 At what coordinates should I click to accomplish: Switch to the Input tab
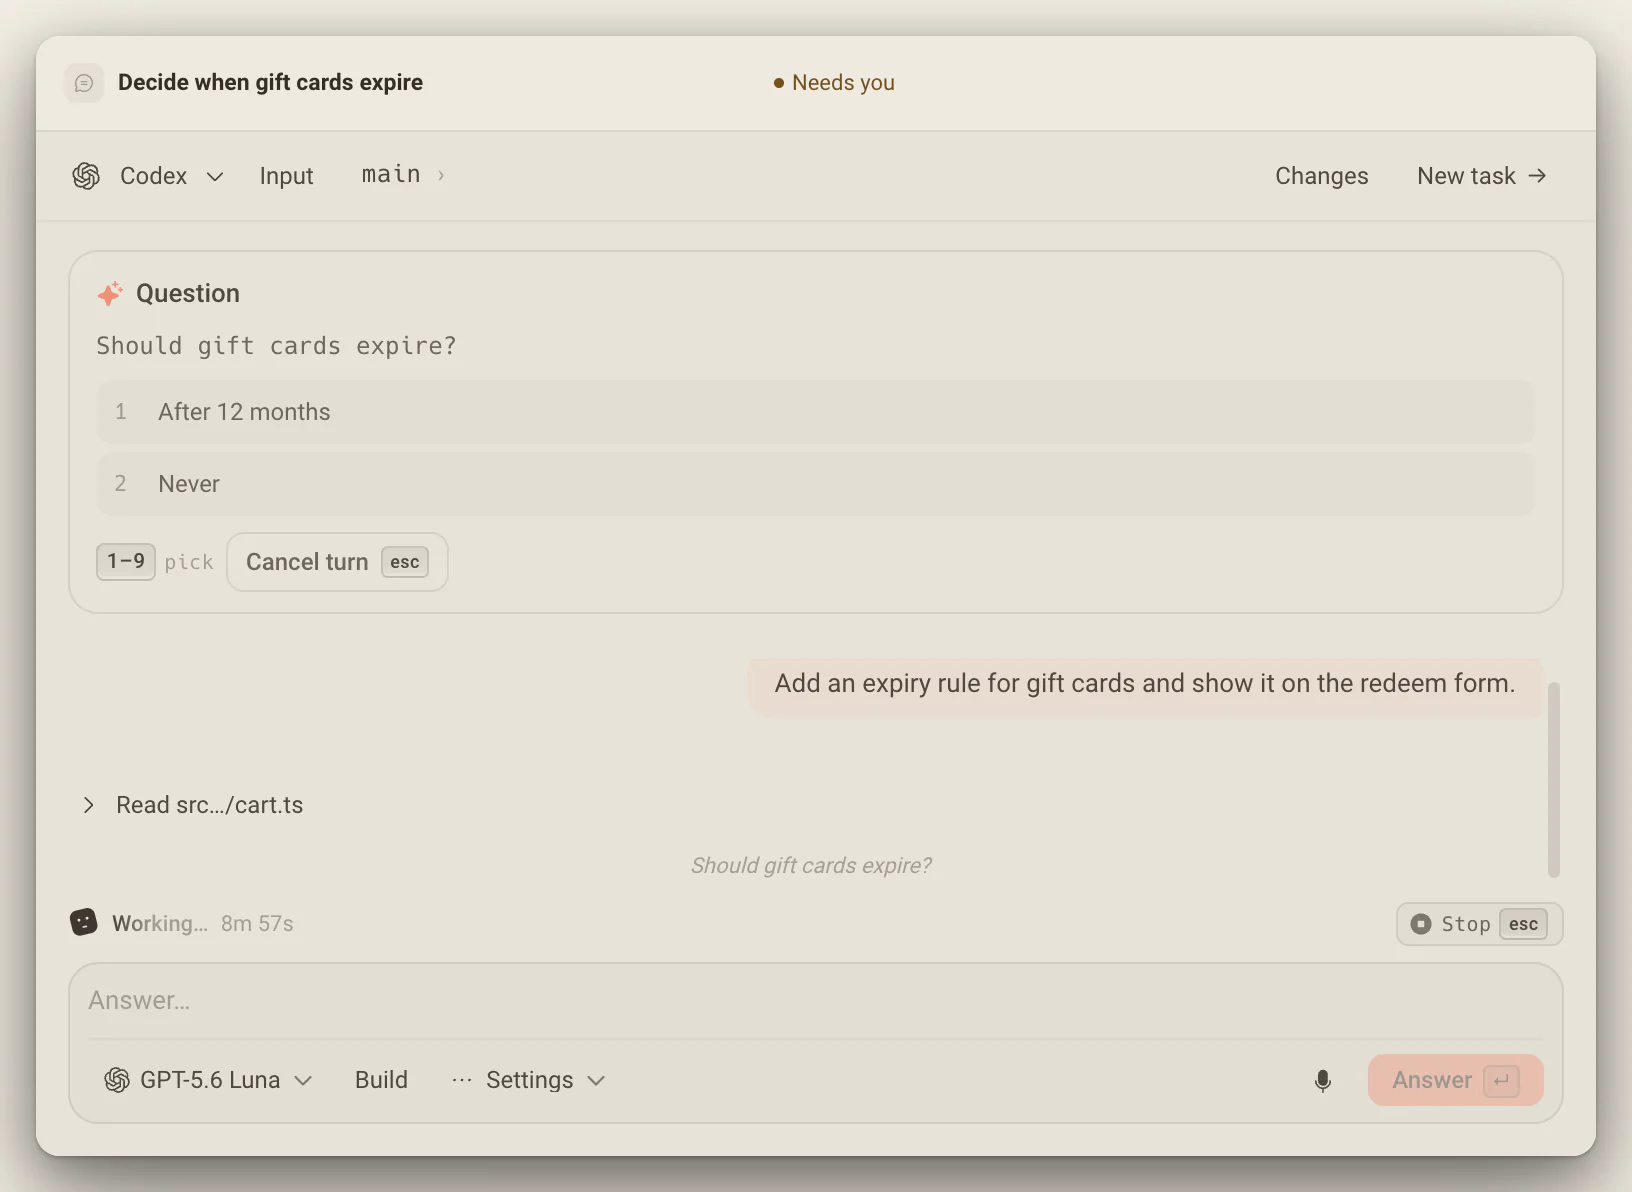coord(286,176)
